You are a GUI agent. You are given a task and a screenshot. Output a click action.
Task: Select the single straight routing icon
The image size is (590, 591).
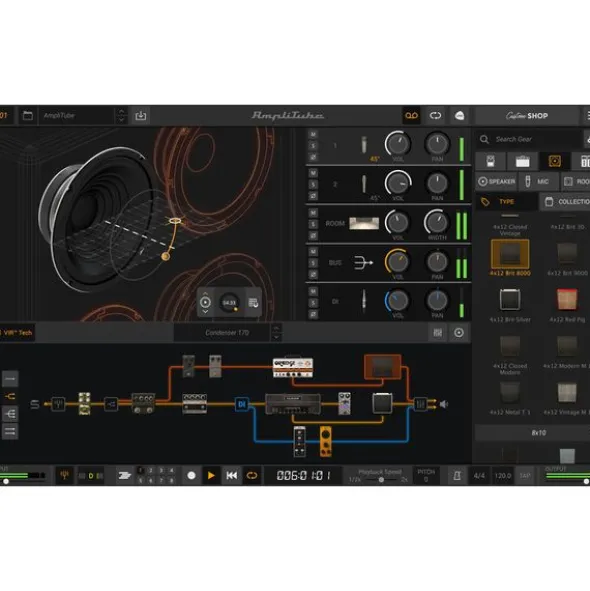coord(10,379)
